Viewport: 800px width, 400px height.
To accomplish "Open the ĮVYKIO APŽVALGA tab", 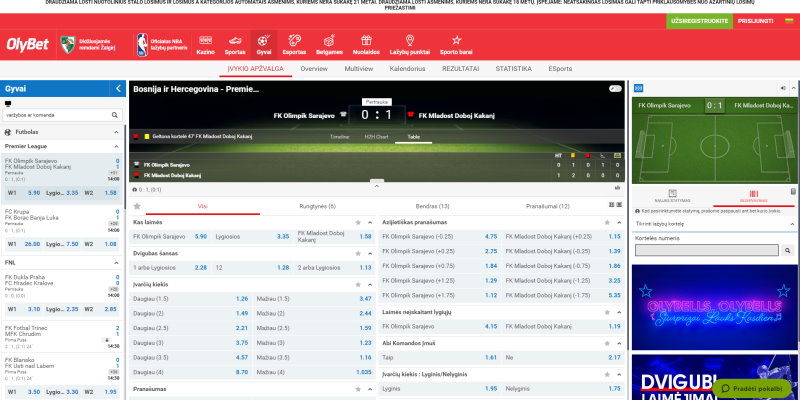I will [256, 68].
